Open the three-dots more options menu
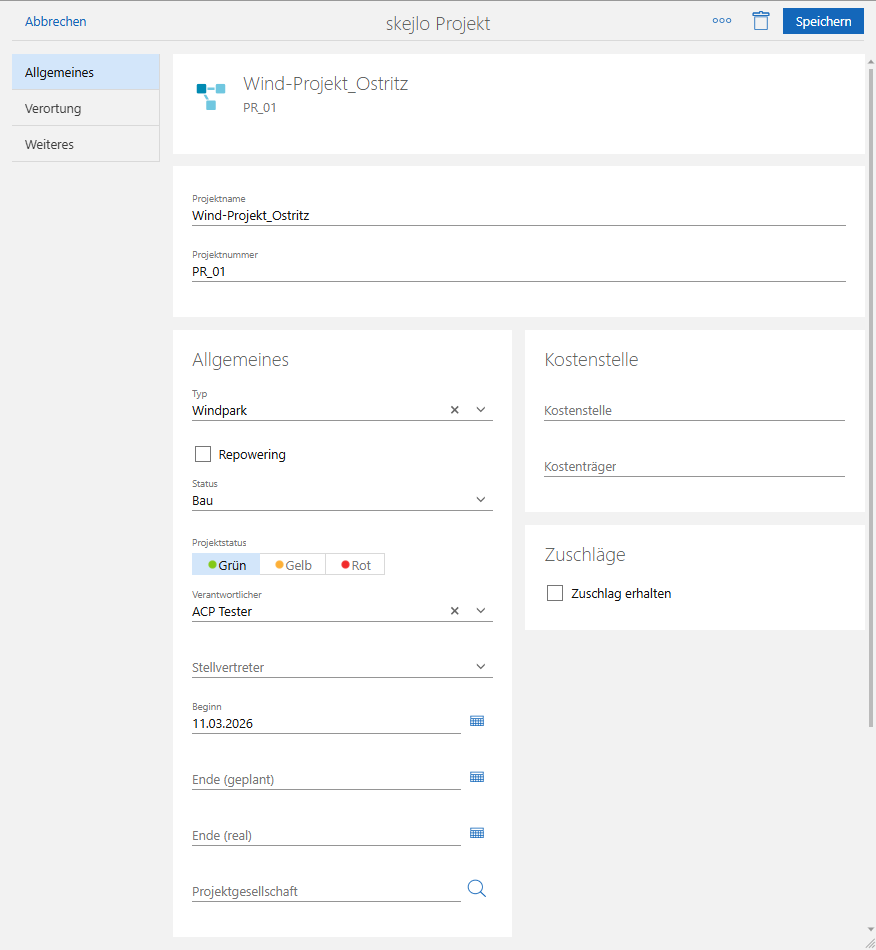Screen dimensions: 876x950 pos(722,21)
